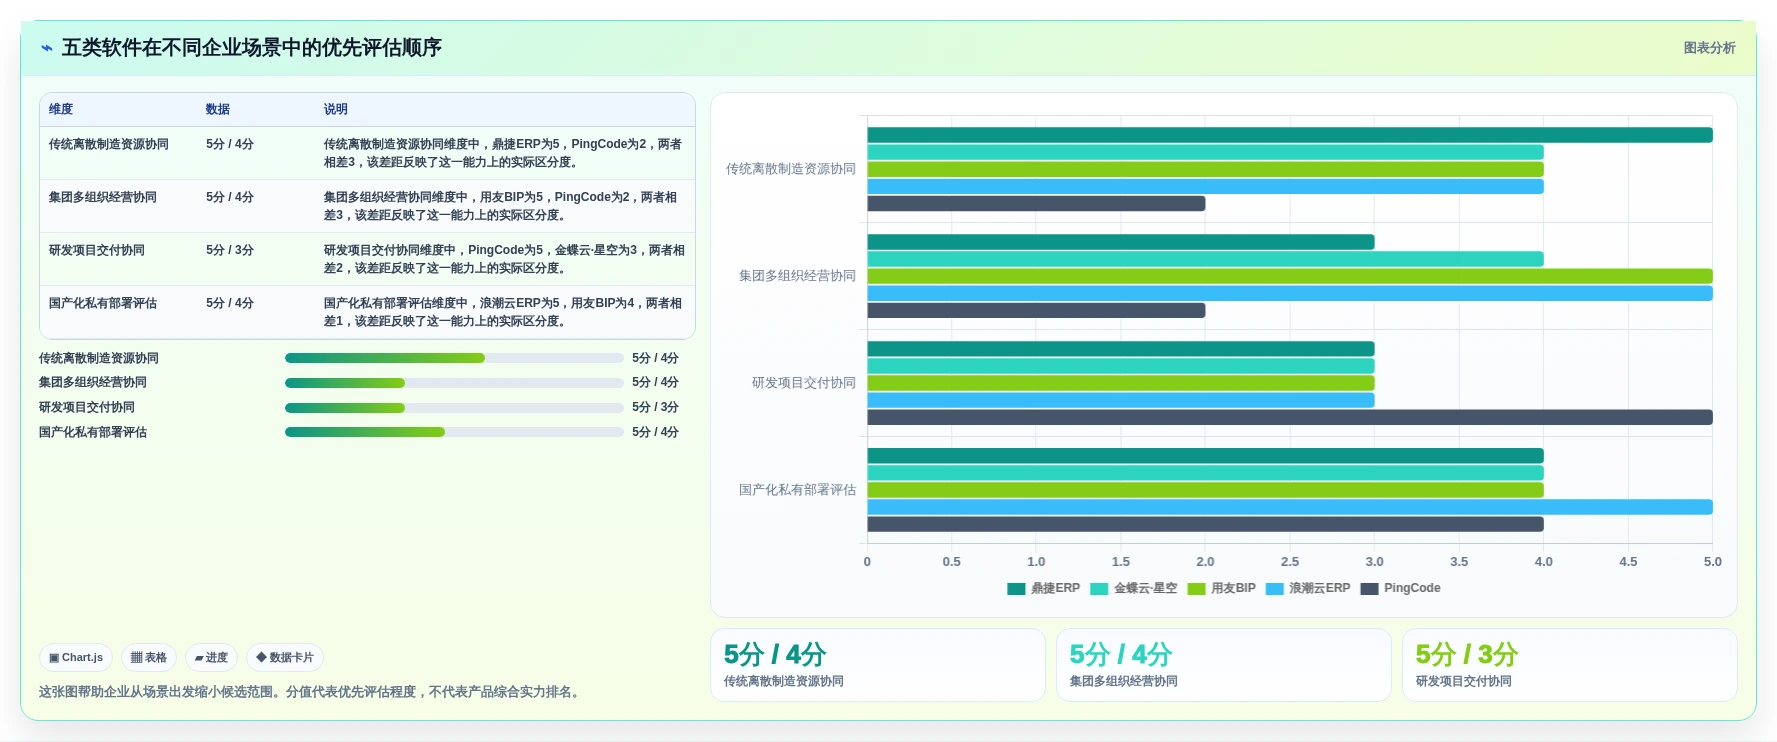Click the 数据卡片 tag chip
This screenshot has width=1777, height=742.
pyautogui.click(x=285, y=657)
